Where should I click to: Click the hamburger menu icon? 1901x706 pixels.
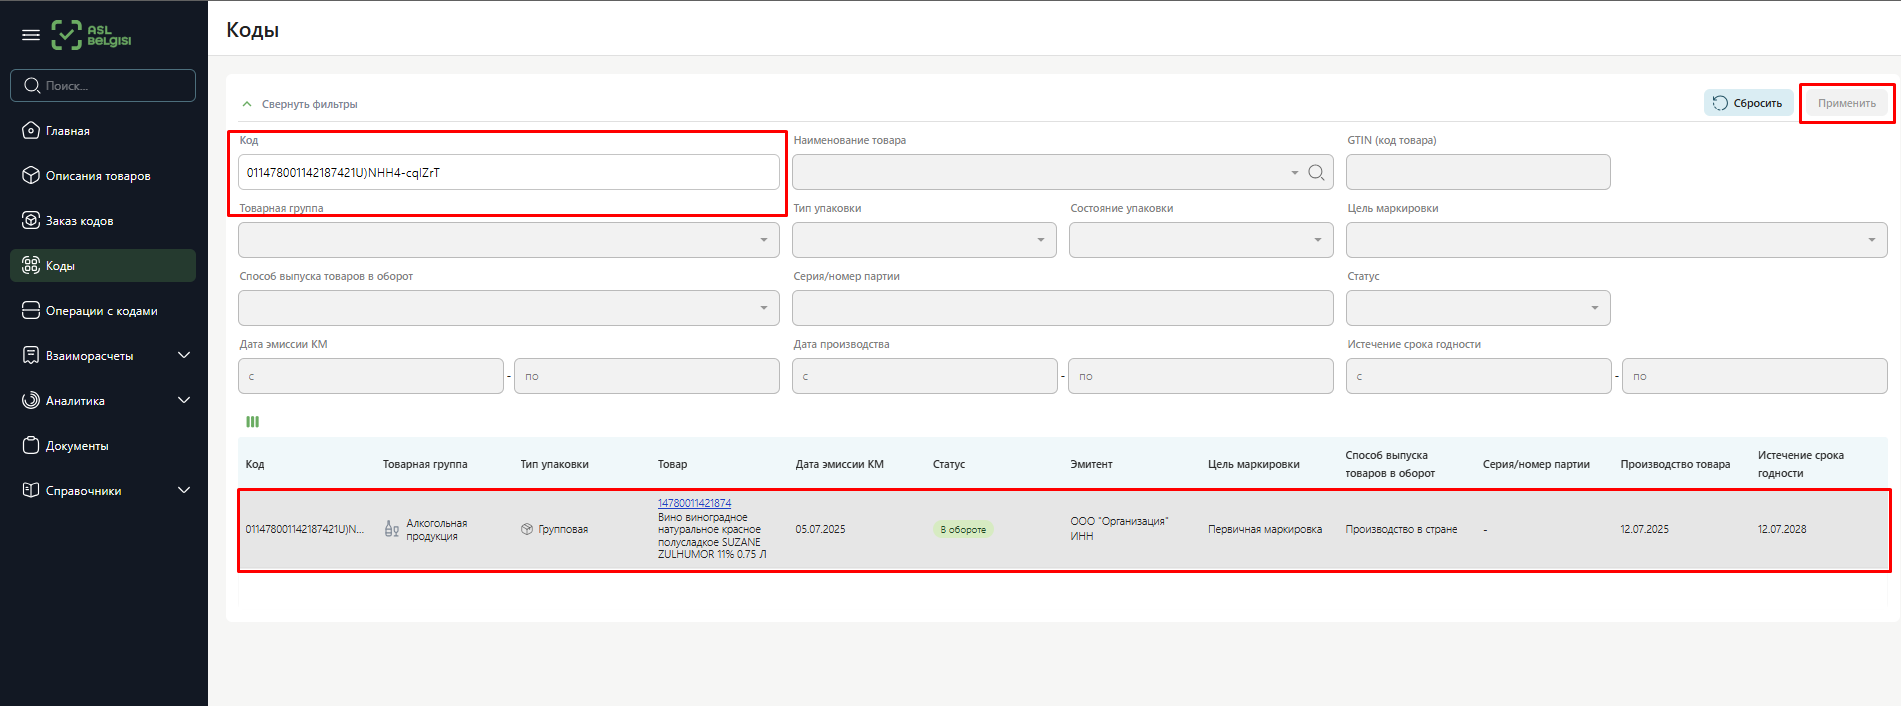click(x=31, y=35)
